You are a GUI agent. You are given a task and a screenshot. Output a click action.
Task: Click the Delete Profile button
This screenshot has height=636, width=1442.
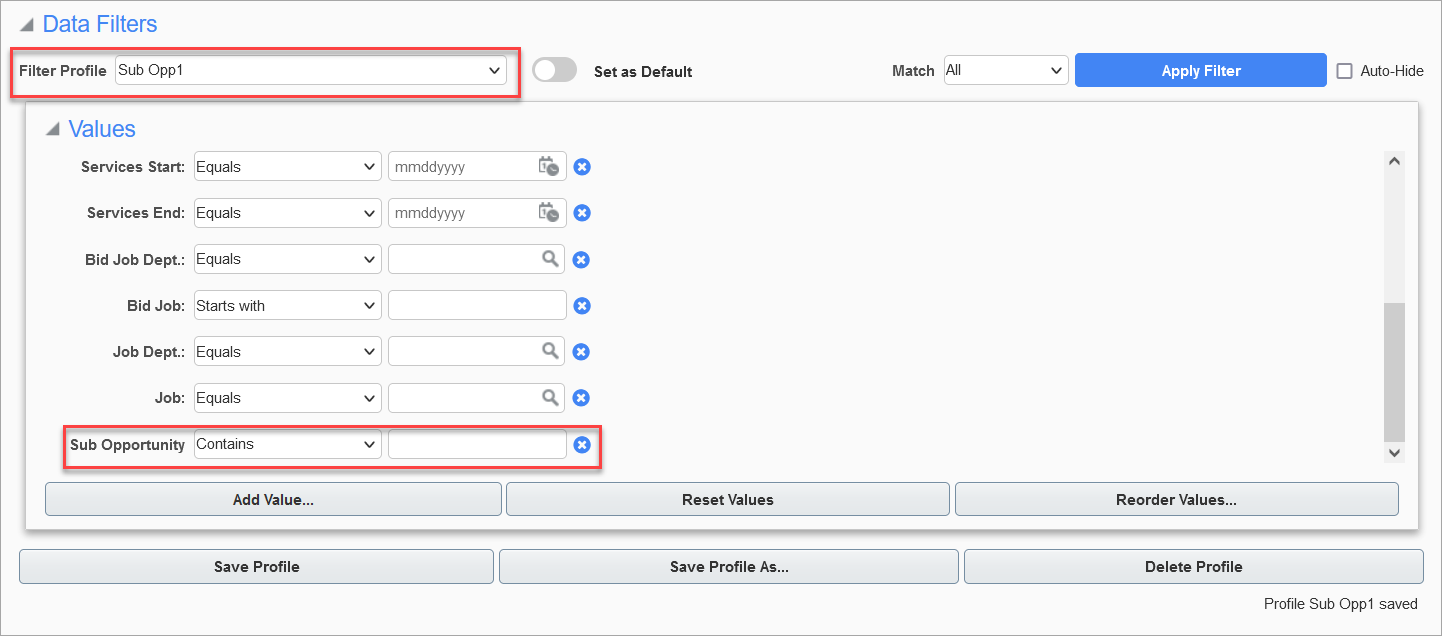(x=1193, y=566)
